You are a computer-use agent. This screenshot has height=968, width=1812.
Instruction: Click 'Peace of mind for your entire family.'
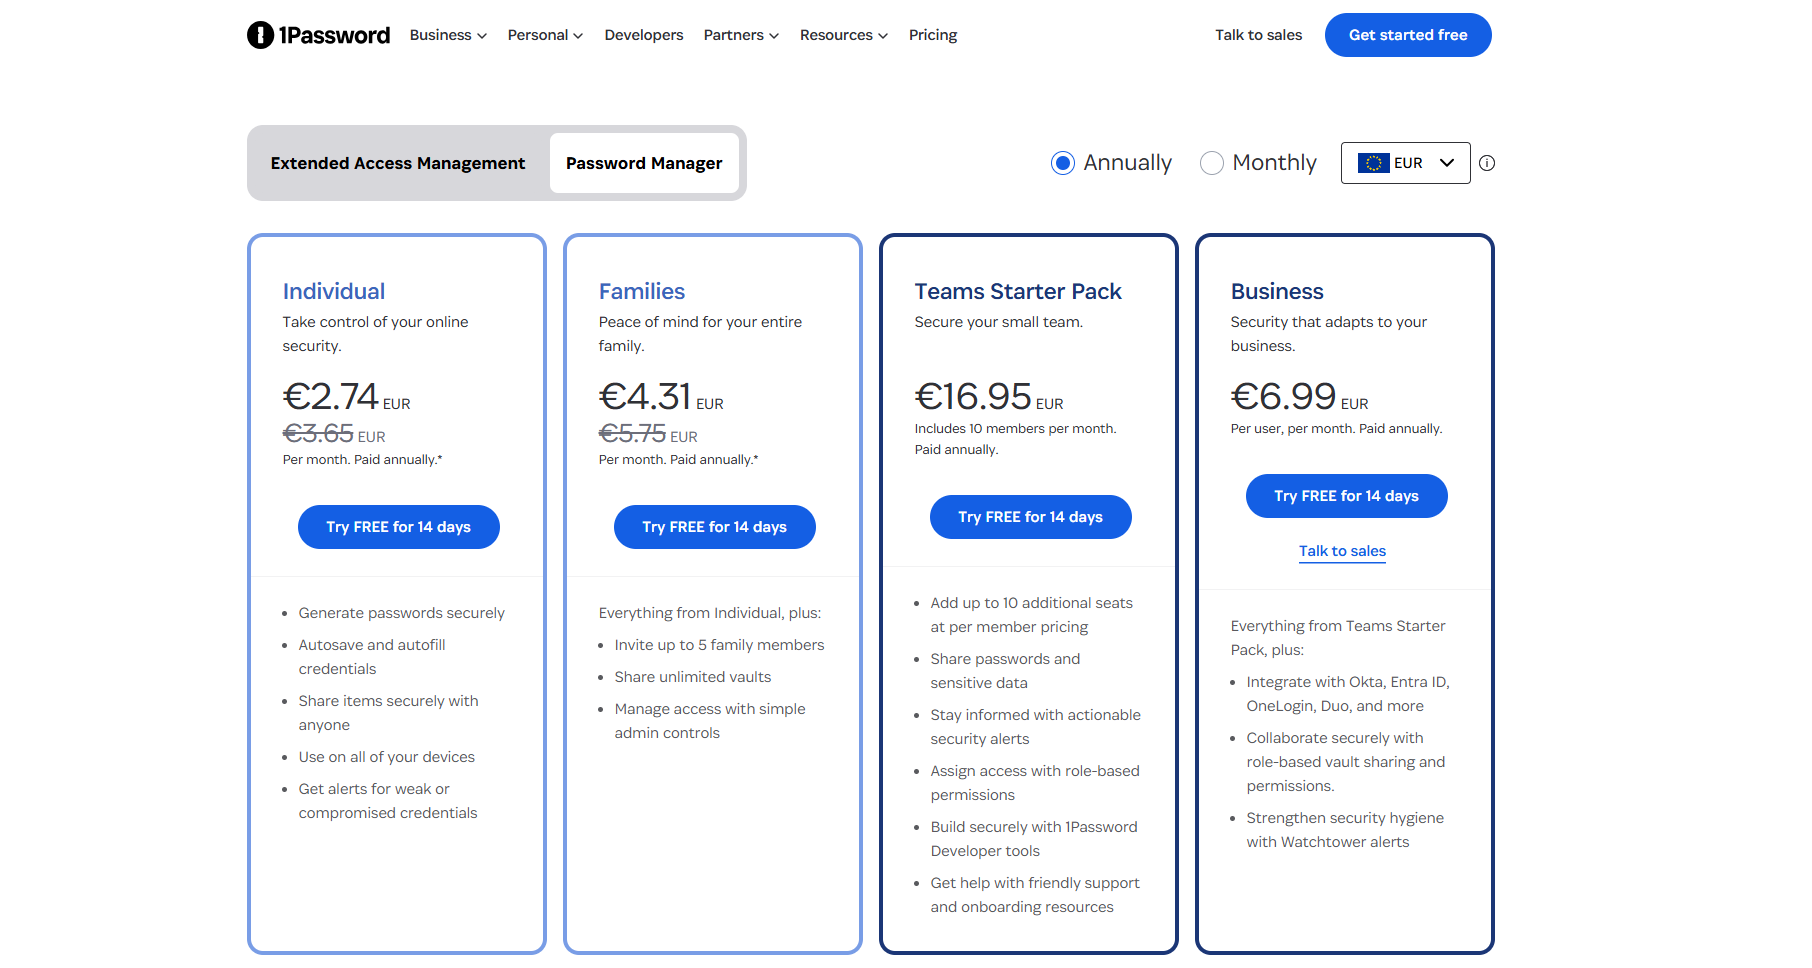click(x=700, y=334)
